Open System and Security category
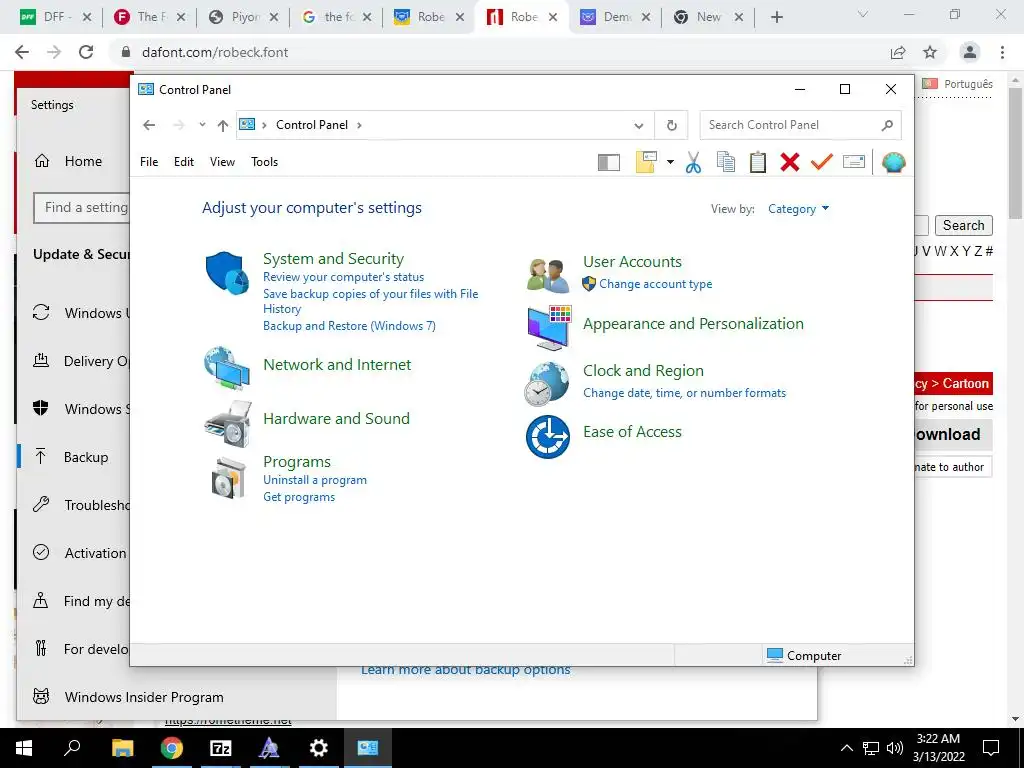 333,259
